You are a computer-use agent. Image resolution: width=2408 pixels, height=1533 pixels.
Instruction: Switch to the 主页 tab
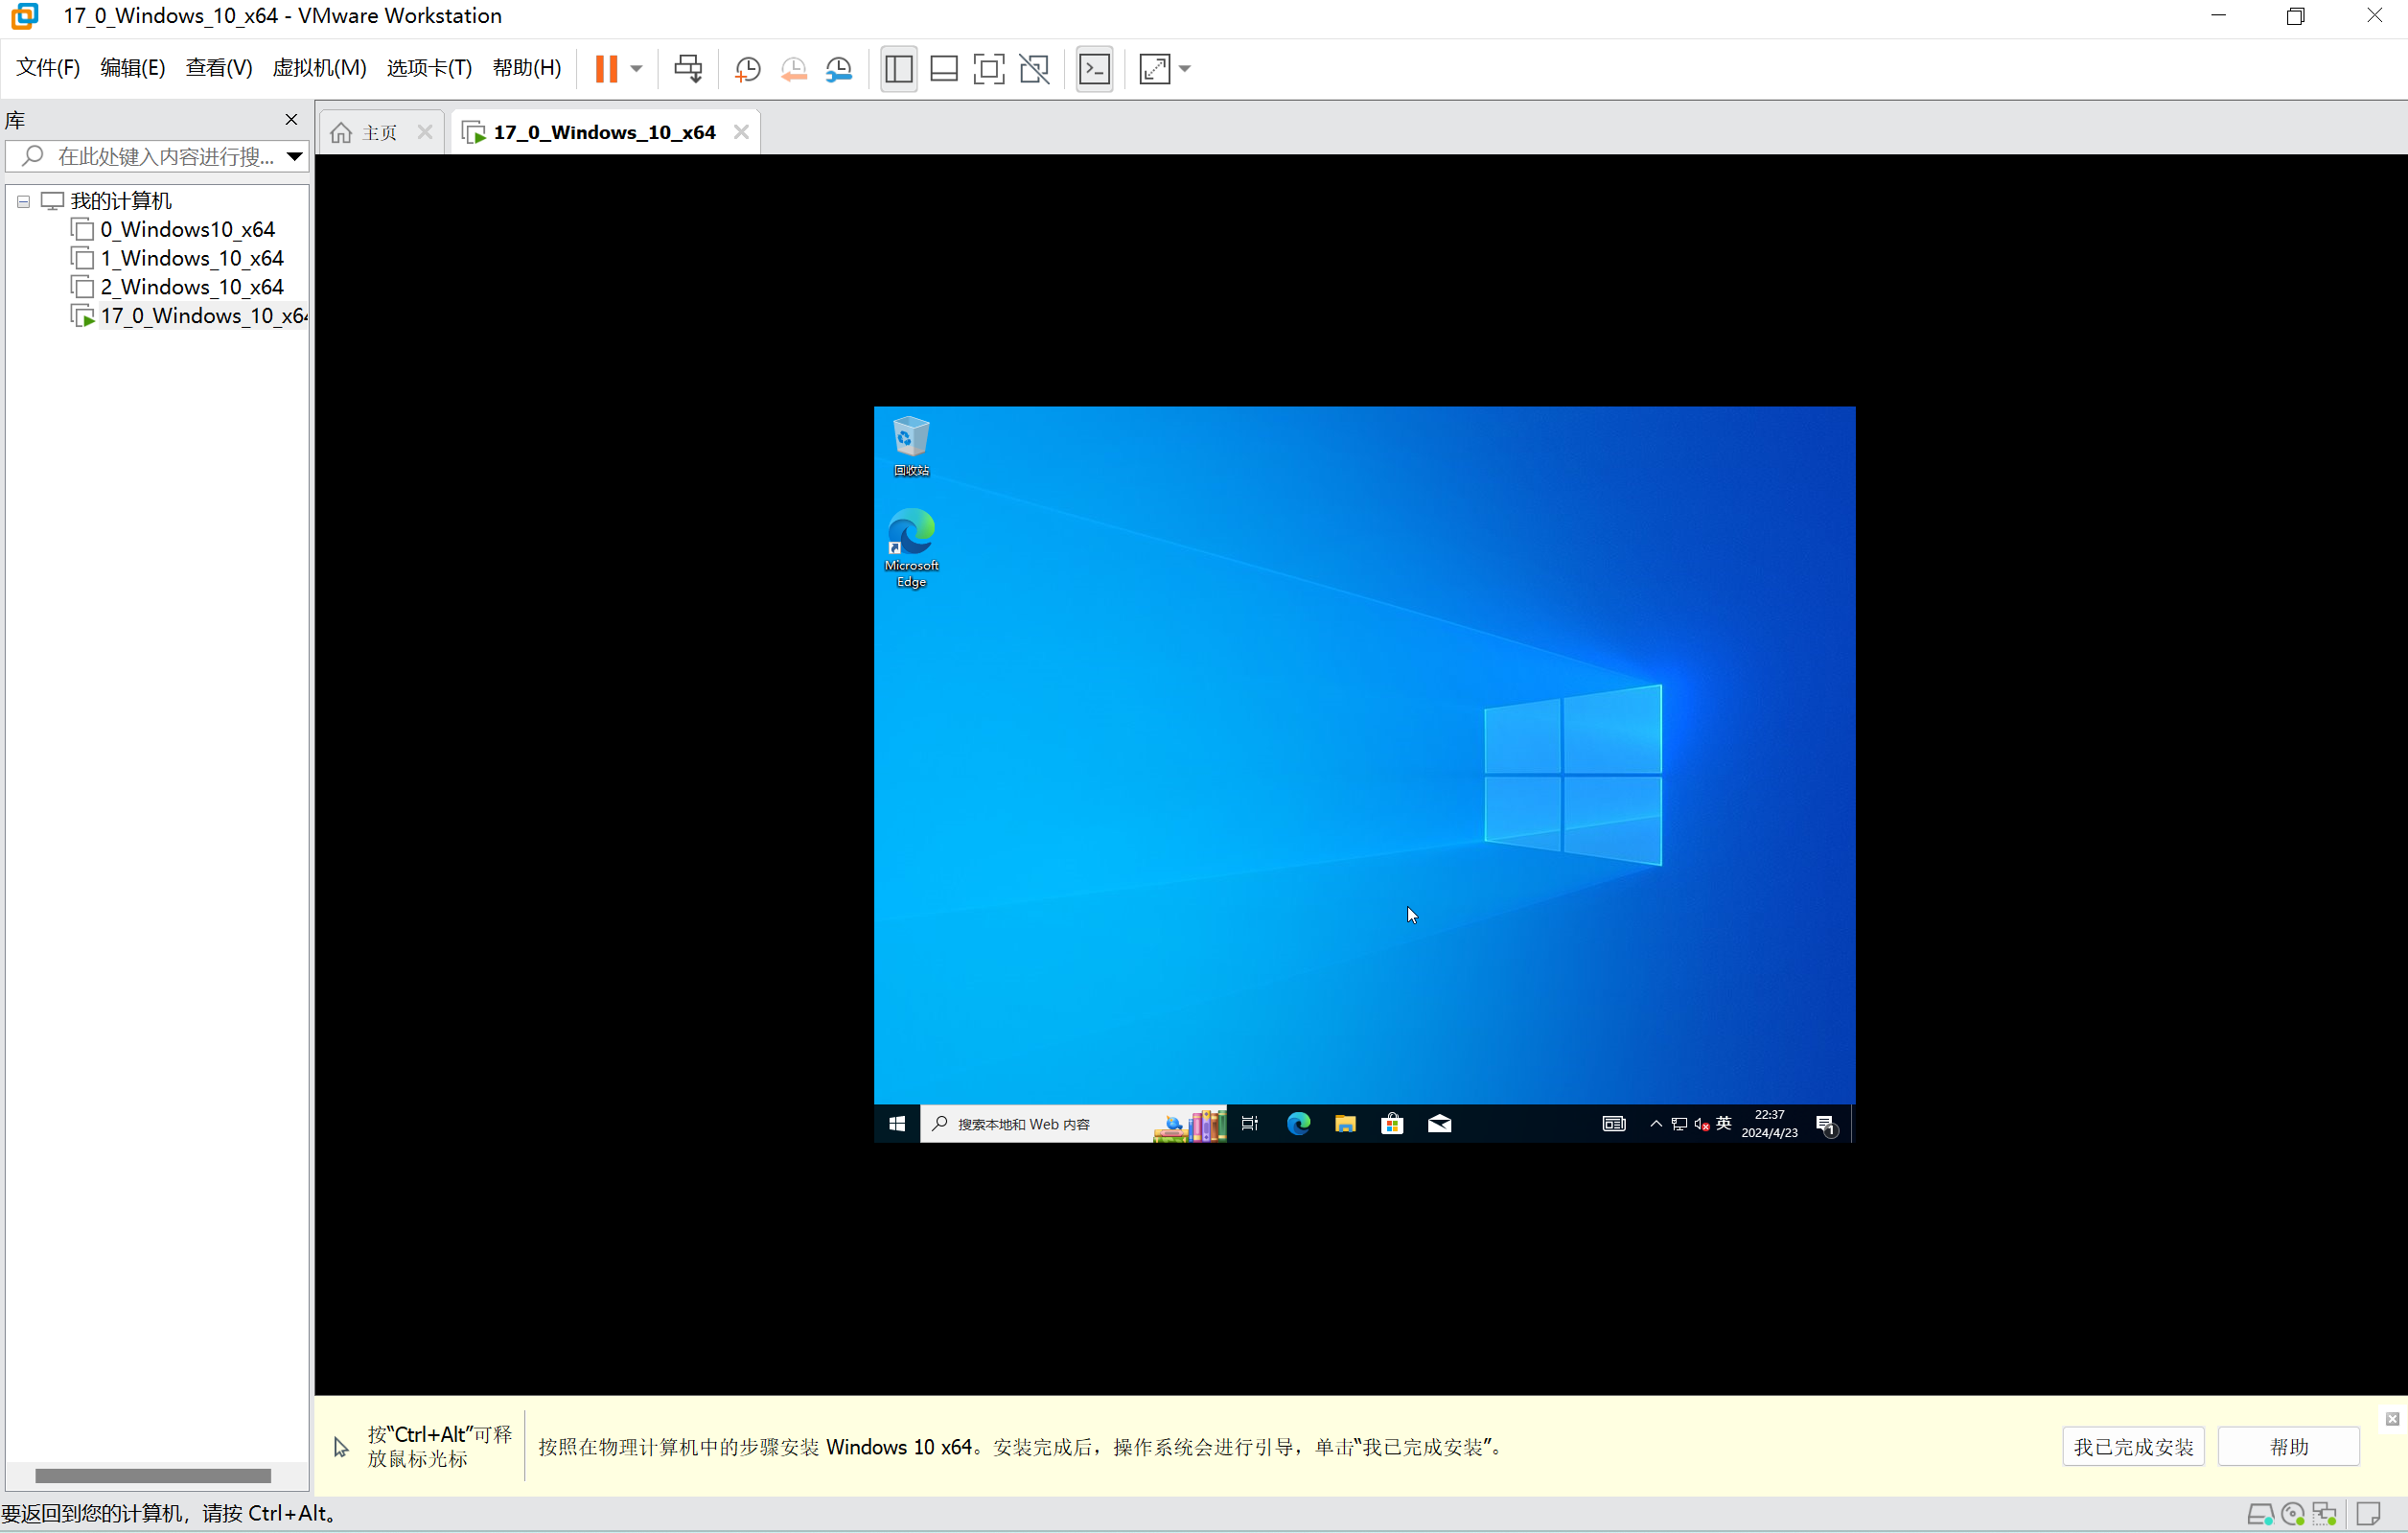tap(379, 133)
